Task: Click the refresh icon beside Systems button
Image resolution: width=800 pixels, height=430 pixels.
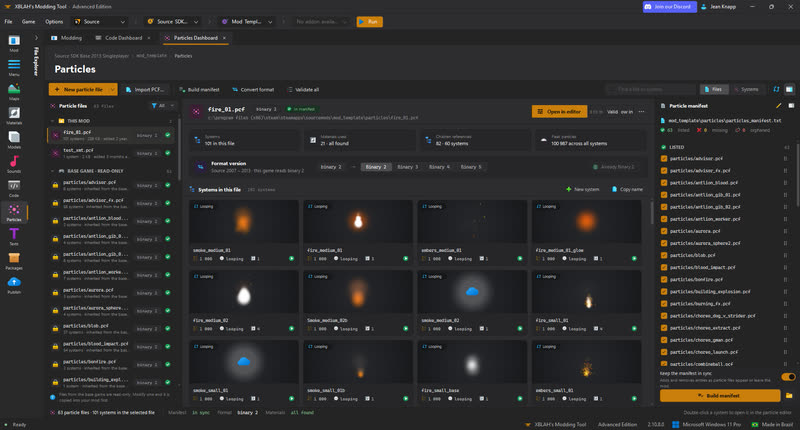Action: click(776, 89)
